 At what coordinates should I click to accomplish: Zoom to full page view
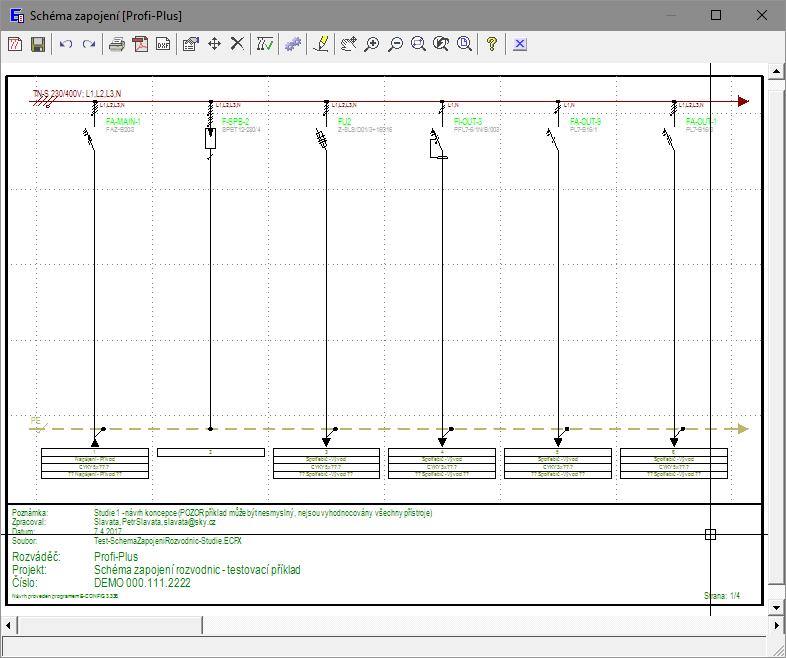point(464,44)
